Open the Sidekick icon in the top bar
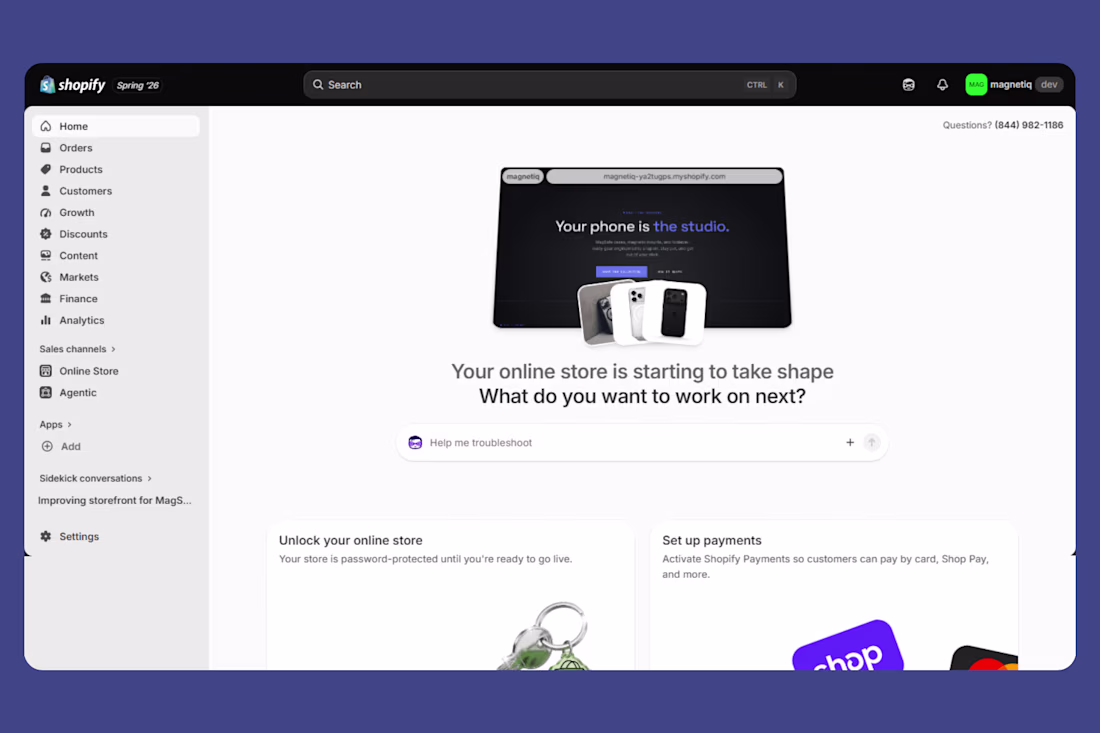The image size is (1100, 733). tap(908, 85)
